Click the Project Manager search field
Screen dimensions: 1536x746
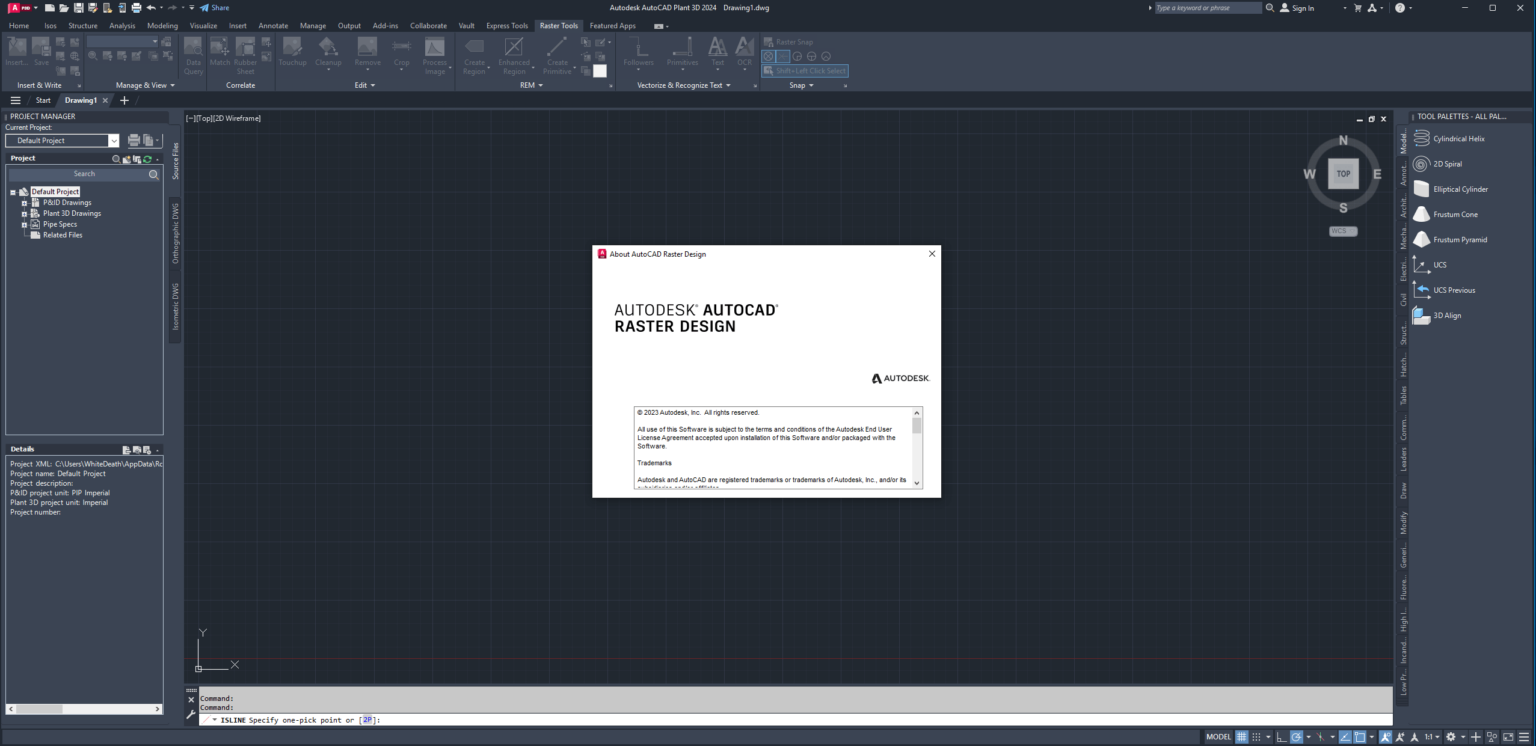(x=84, y=174)
